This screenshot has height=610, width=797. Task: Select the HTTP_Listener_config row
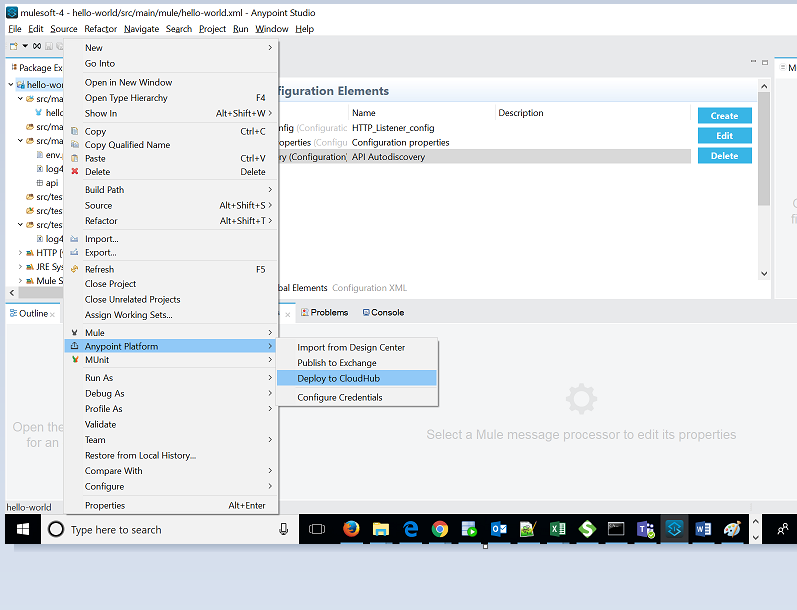click(484, 128)
